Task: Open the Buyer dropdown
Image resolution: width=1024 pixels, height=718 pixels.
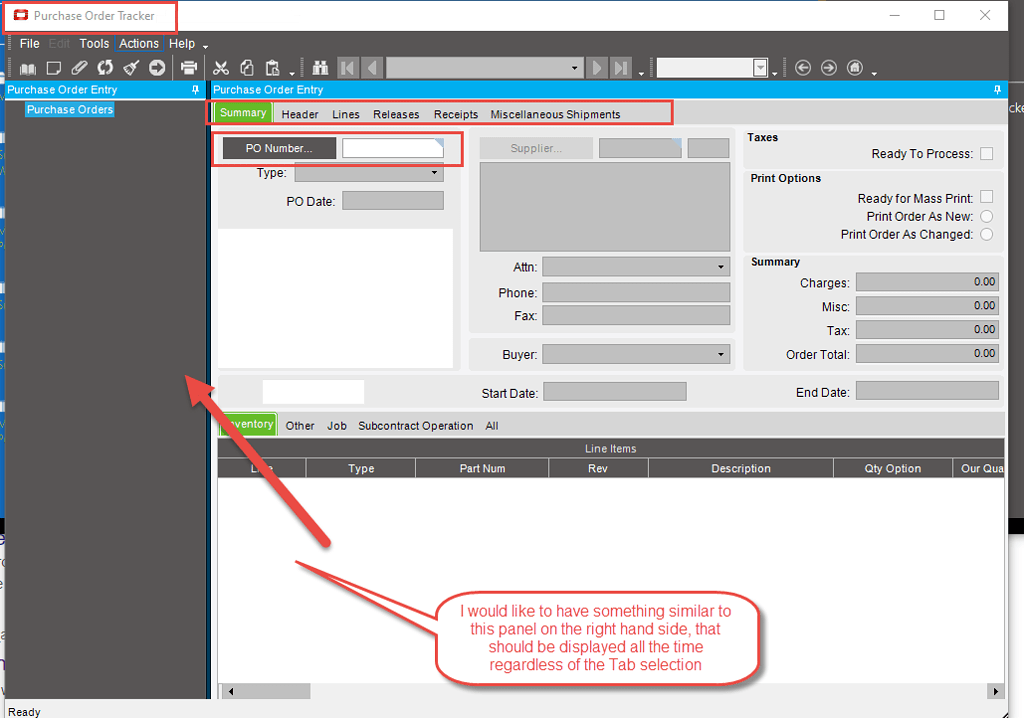Action: tap(719, 353)
